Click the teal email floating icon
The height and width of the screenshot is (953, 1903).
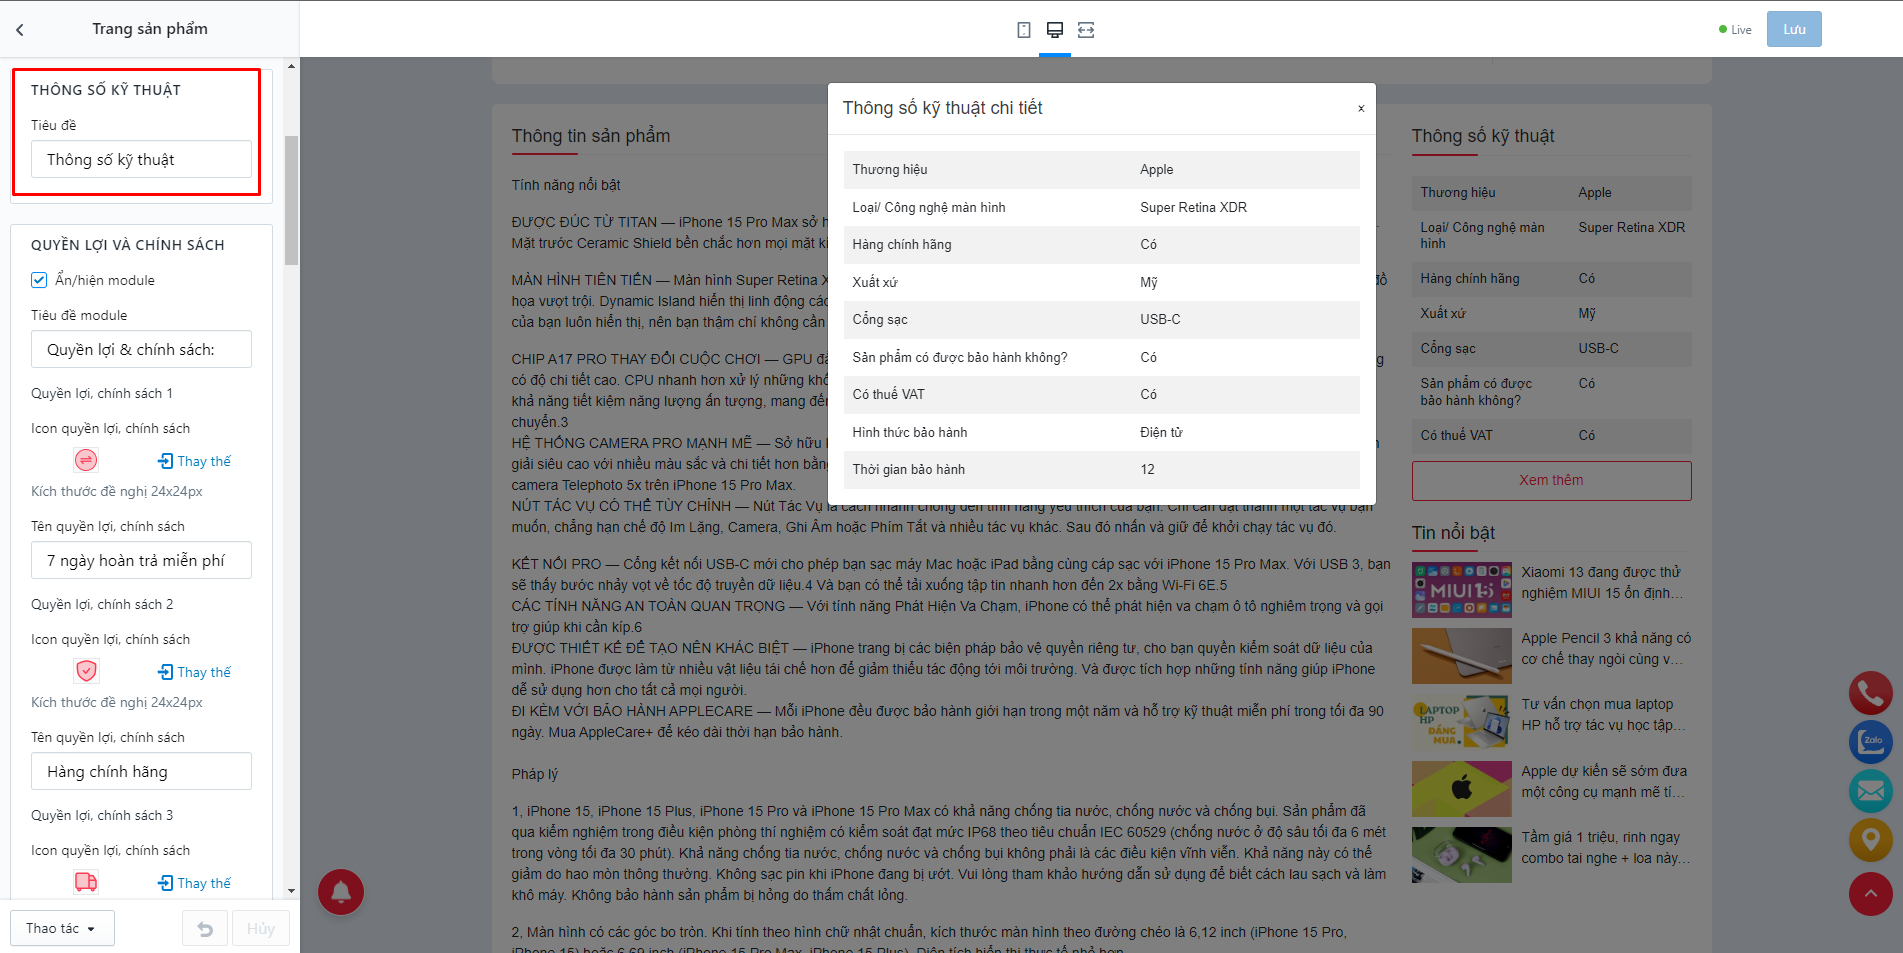click(x=1871, y=791)
